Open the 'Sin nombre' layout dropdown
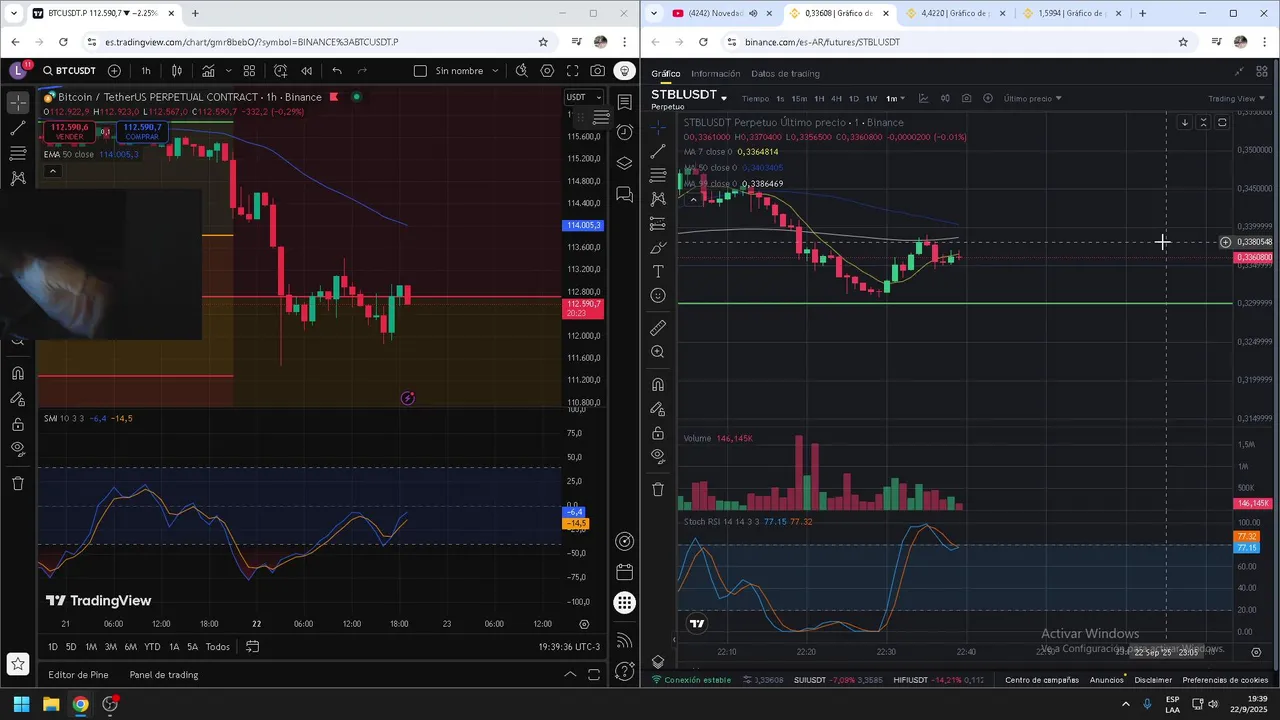Image resolution: width=1280 pixels, height=720 pixels. [467, 71]
